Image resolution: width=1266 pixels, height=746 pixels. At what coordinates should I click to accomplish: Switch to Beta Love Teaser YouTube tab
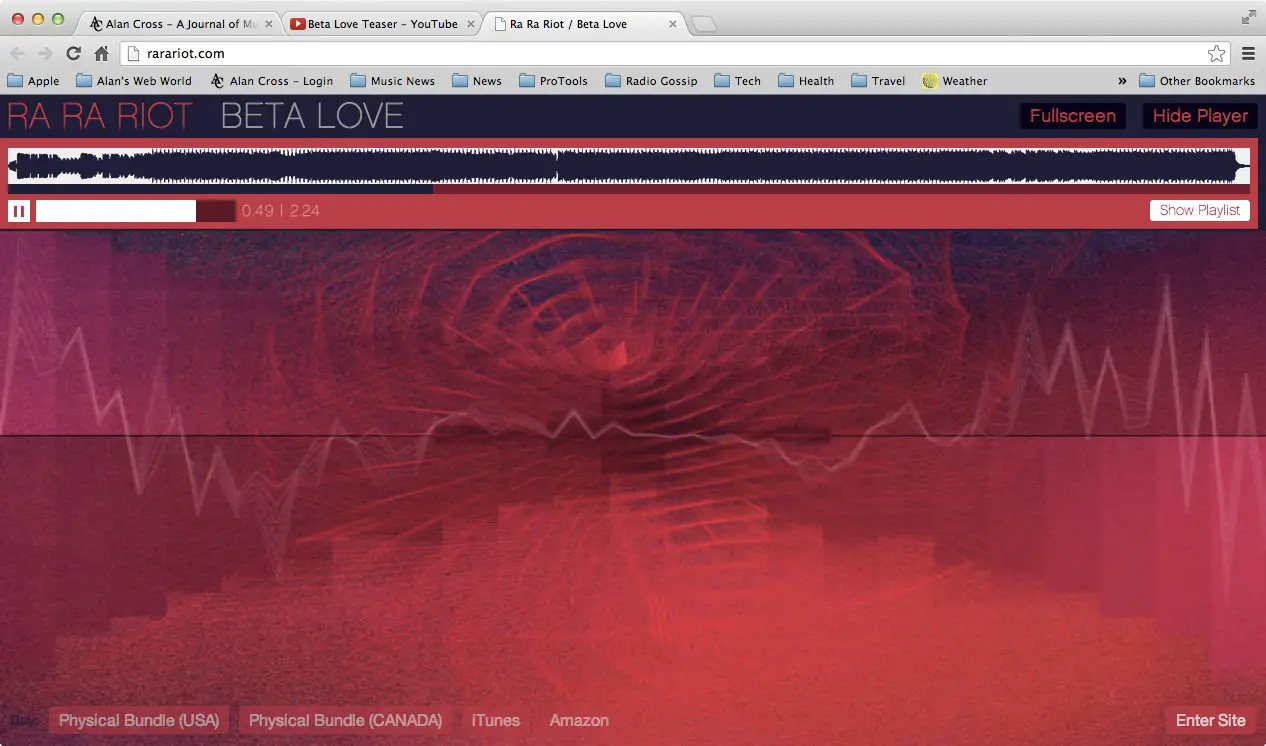(x=380, y=24)
